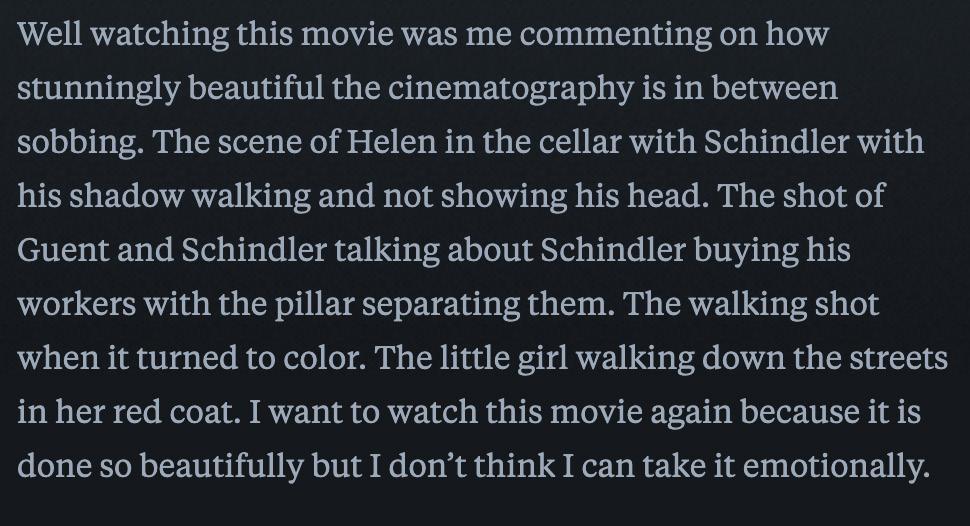Click the word "sobbing" in the third line
The width and height of the screenshot is (970, 526).
77,143
